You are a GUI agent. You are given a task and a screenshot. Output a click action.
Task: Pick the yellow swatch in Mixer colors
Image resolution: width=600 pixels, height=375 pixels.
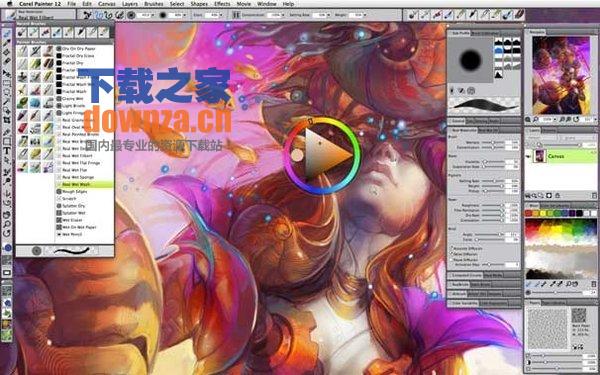[x=543, y=214]
